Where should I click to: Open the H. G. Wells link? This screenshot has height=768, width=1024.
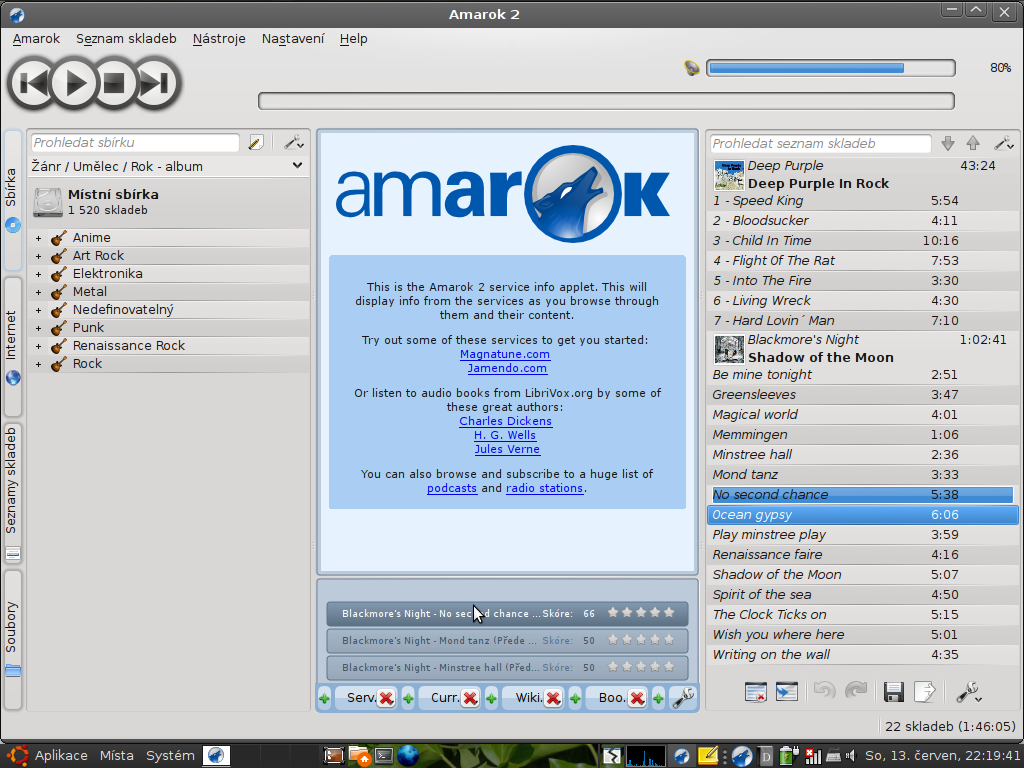505,435
